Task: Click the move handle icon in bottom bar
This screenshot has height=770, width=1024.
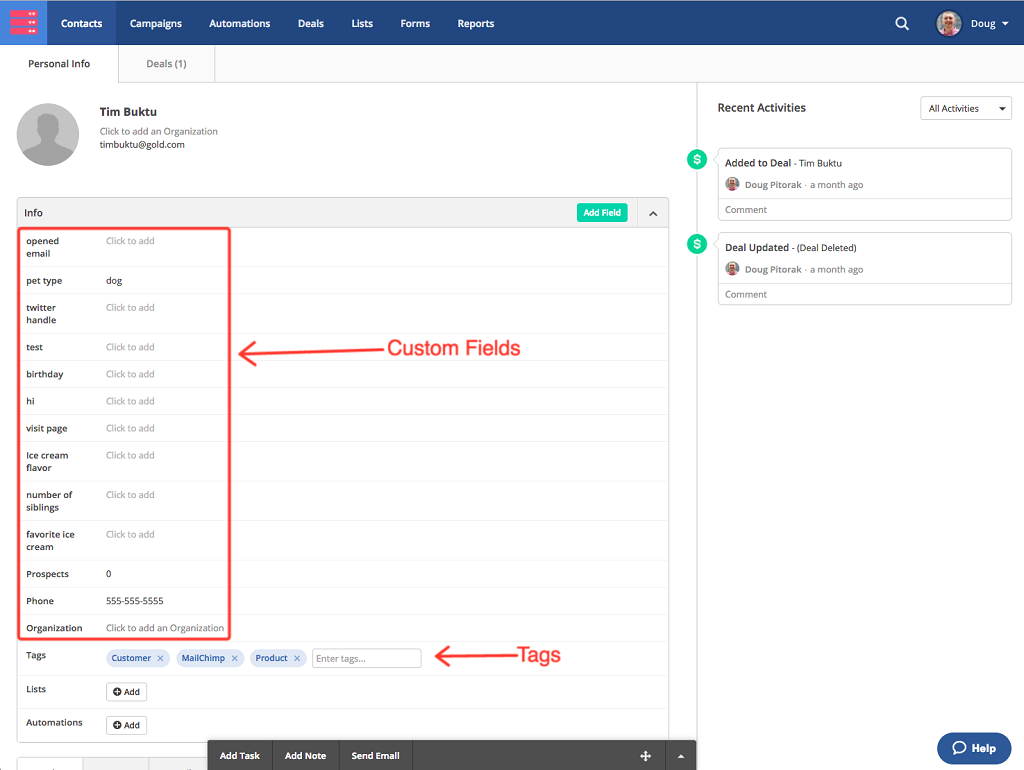Action: (x=645, y=756)
